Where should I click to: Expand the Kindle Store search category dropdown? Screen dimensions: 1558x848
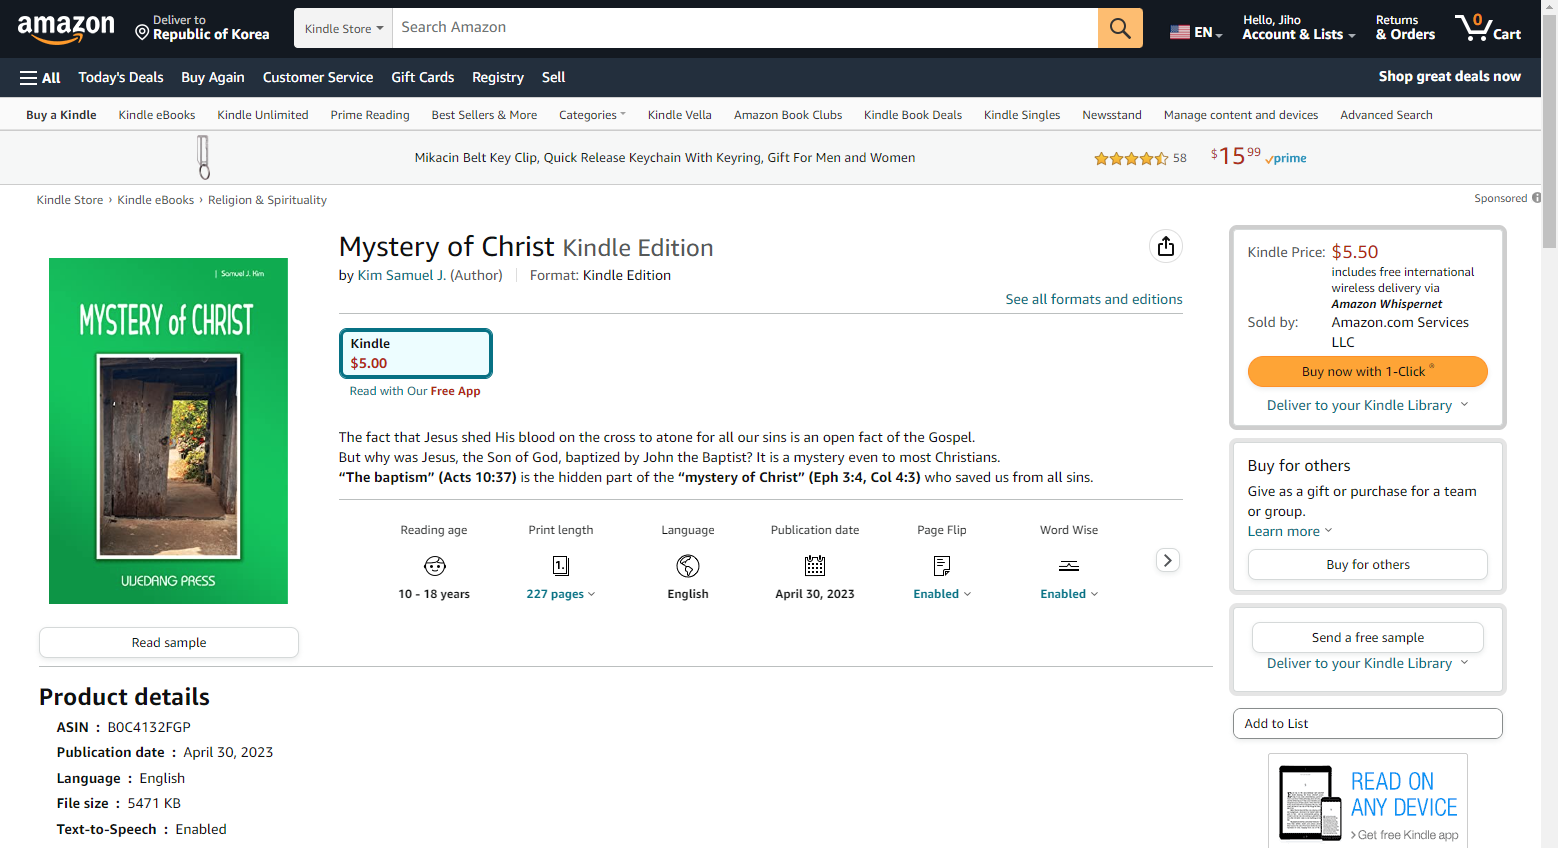pyautogui.click(x=344, y=28)
